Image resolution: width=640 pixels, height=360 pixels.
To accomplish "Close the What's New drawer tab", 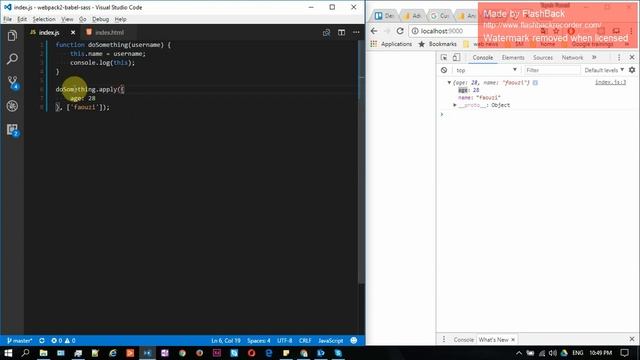I will pos(513,340).
